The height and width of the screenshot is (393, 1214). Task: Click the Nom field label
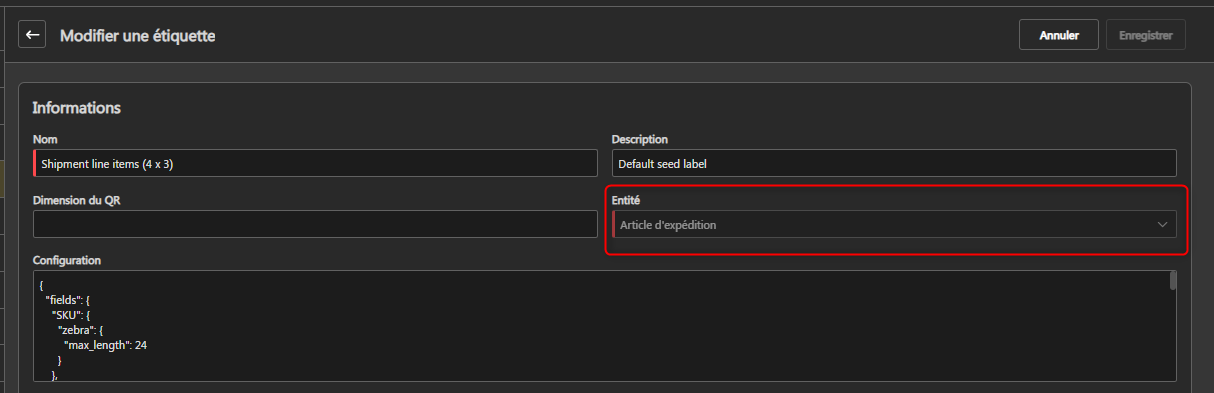click(45, 139)
